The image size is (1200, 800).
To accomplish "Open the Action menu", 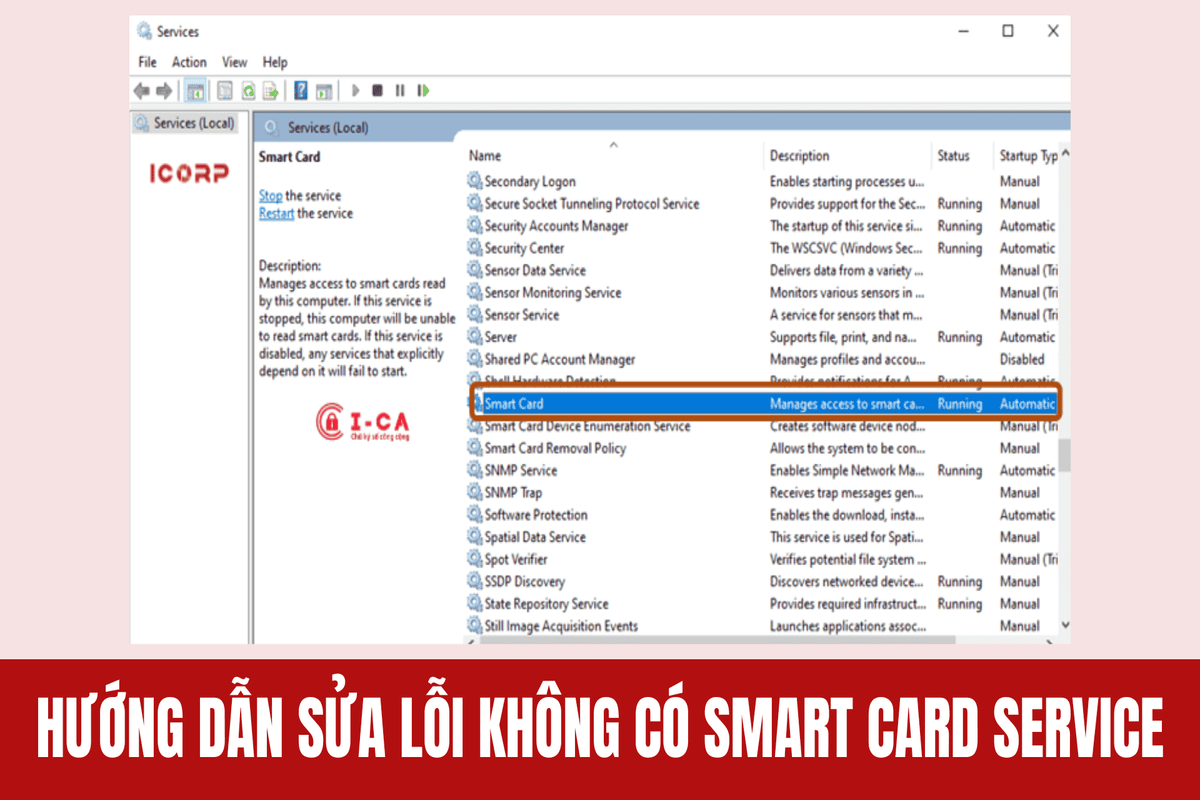I will 189,61.
